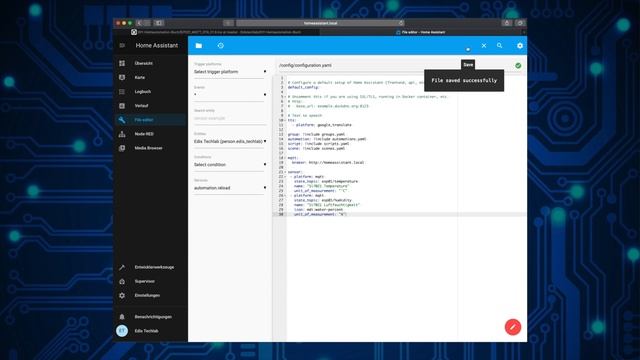Open Karte in sidebar
The width and height of the screenshot is (640, 360).
tap(150, 78)
